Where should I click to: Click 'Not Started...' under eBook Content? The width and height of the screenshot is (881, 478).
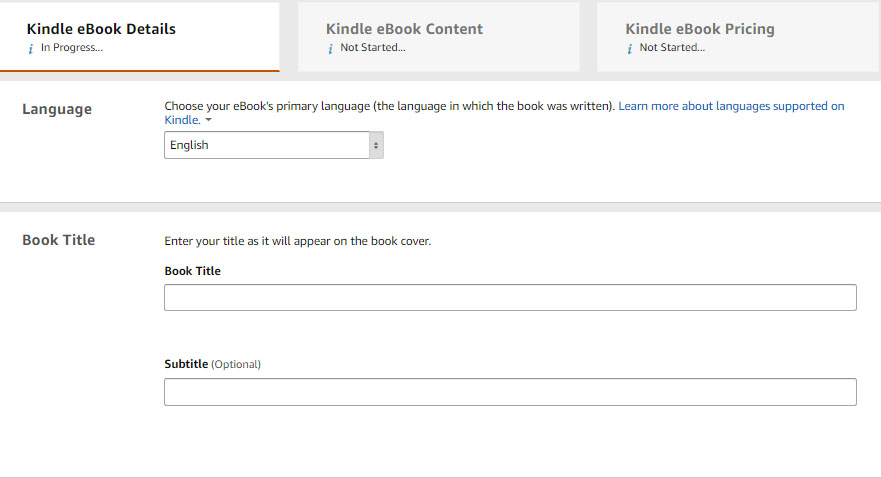coord(373,48)
